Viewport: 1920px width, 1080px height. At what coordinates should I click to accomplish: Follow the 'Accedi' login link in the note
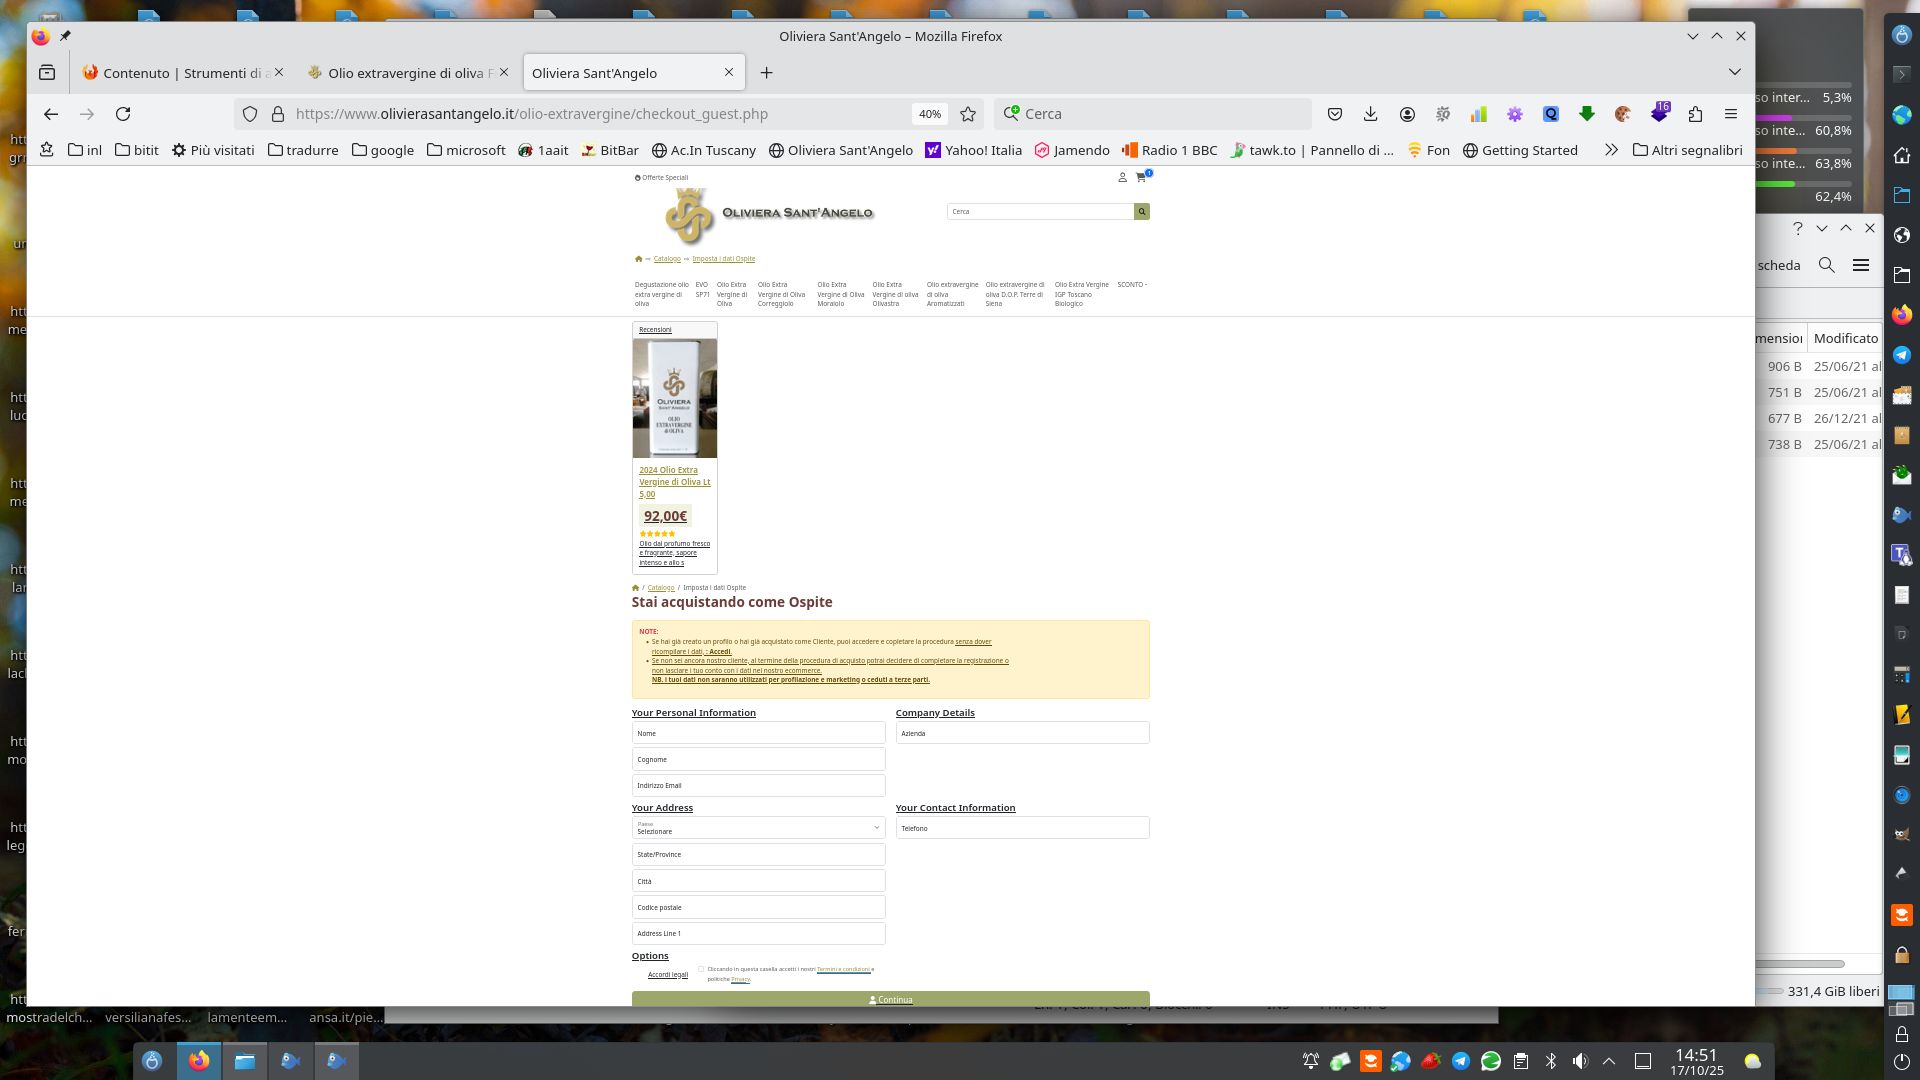(x=720, y=652)
